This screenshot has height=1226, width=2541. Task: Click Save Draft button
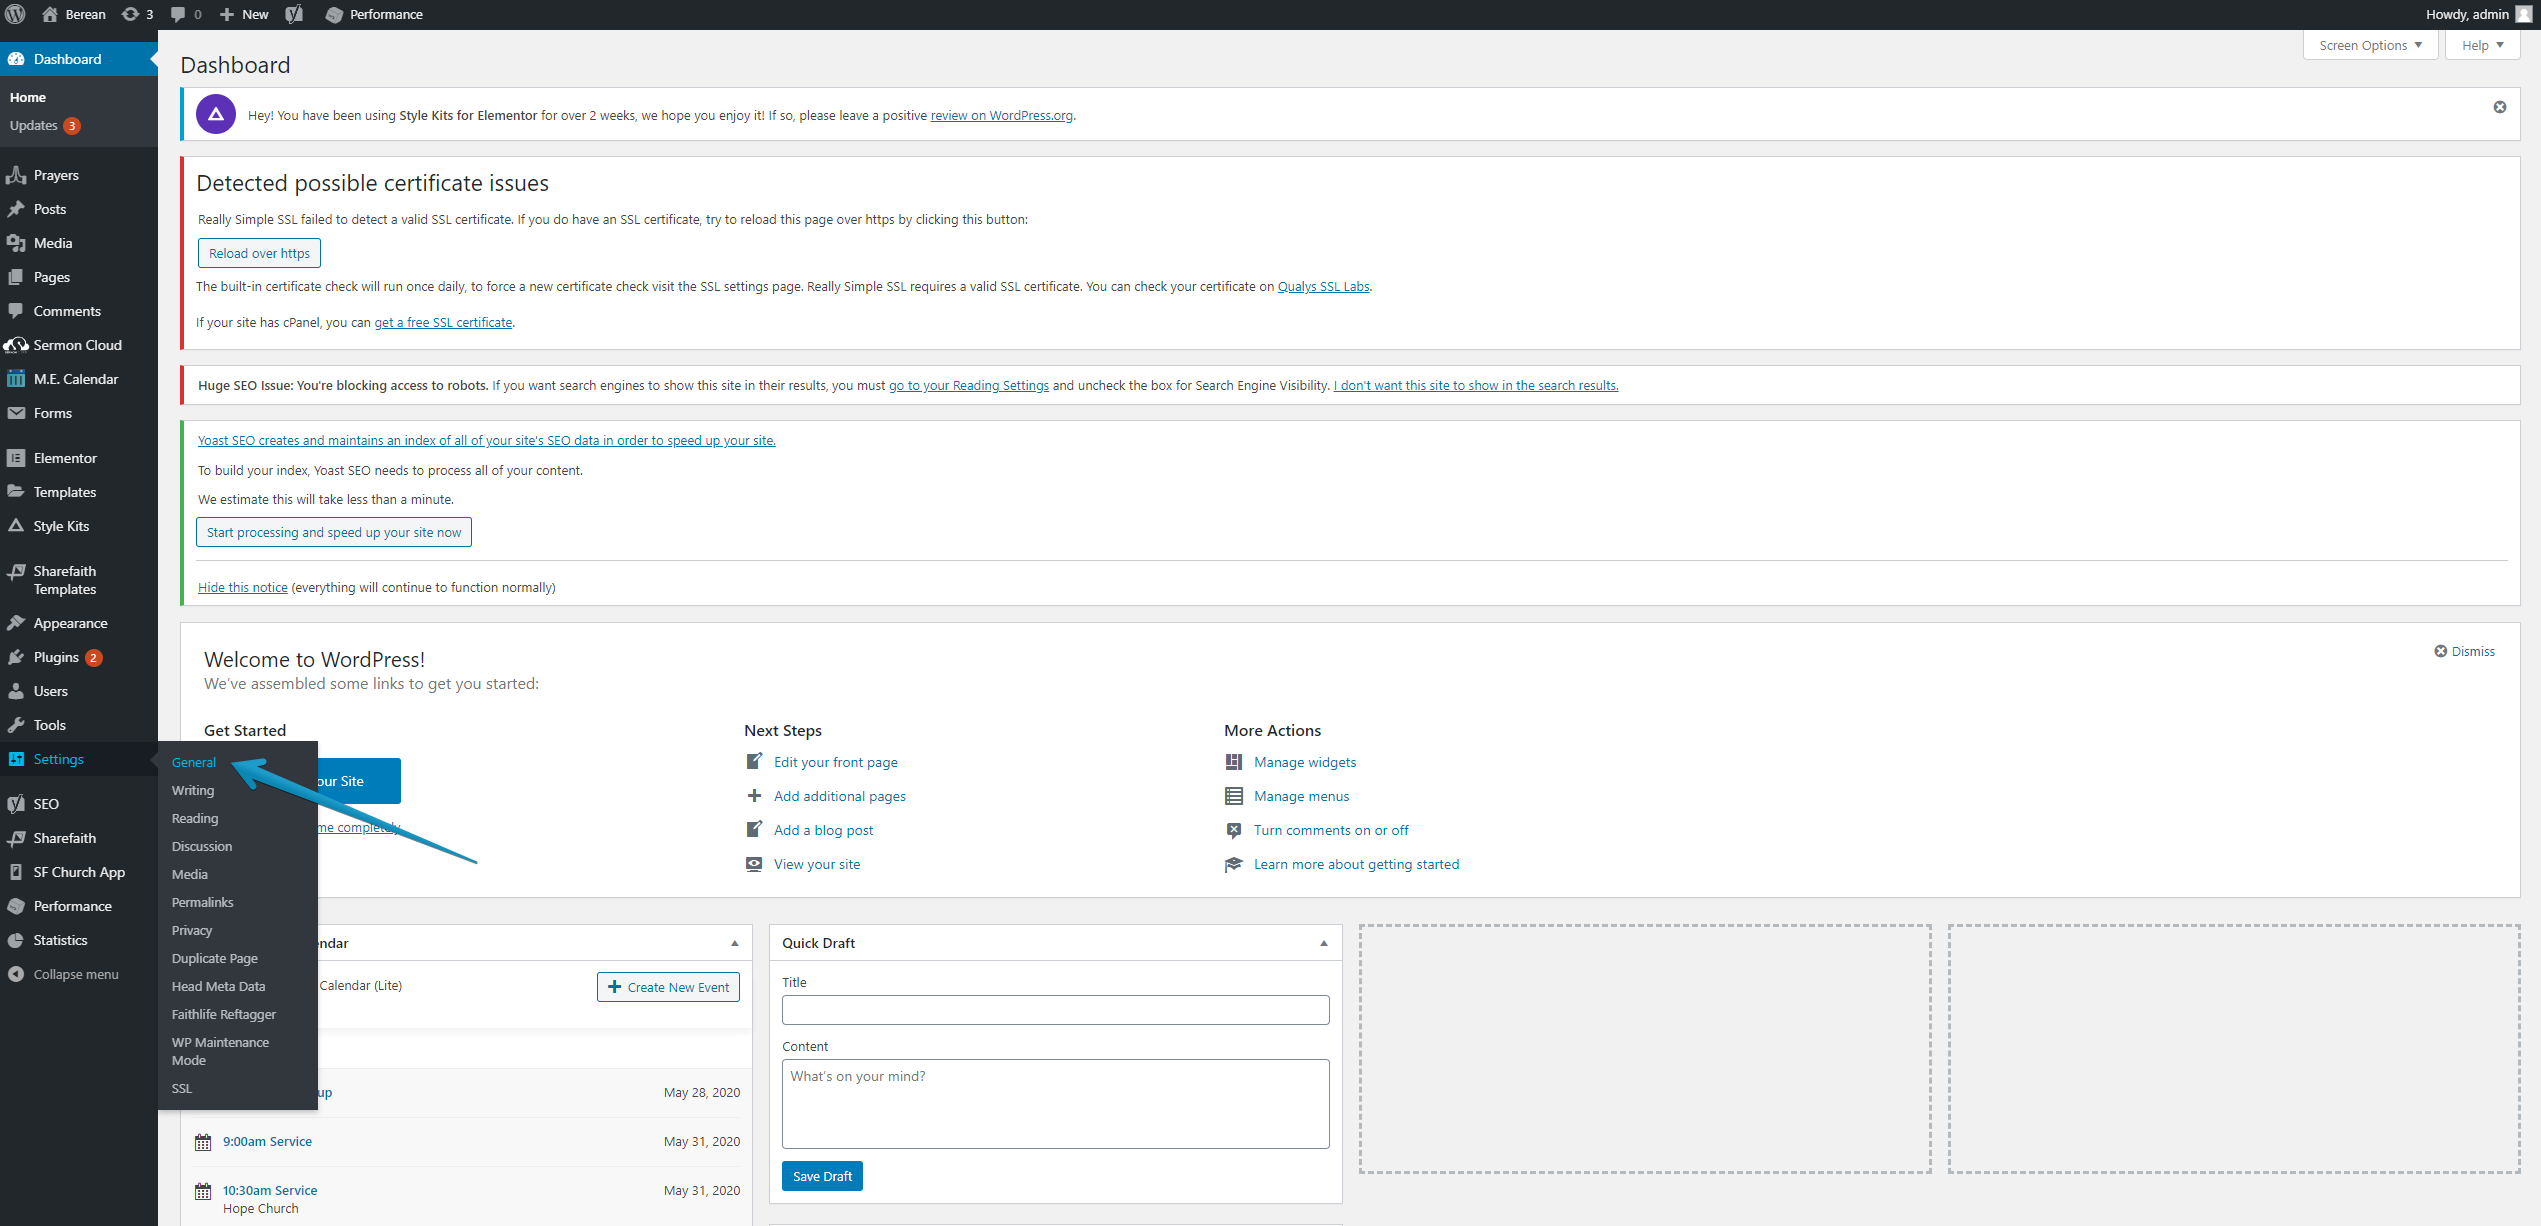822,1176
